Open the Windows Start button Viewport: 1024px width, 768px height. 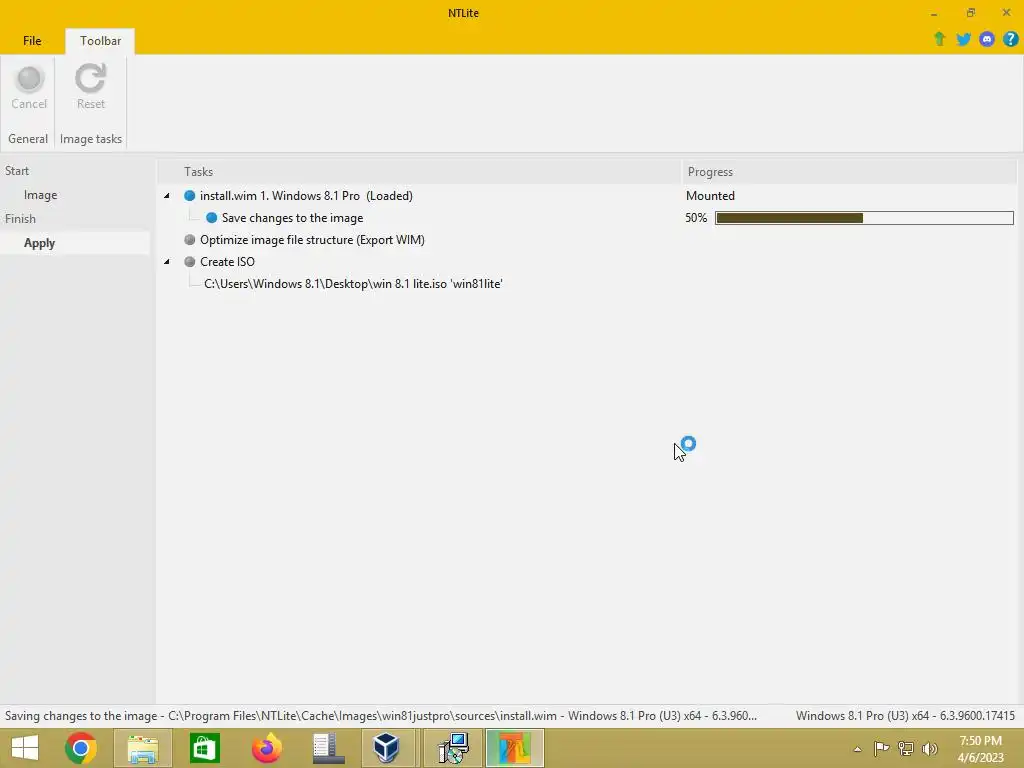click(25, 748)
